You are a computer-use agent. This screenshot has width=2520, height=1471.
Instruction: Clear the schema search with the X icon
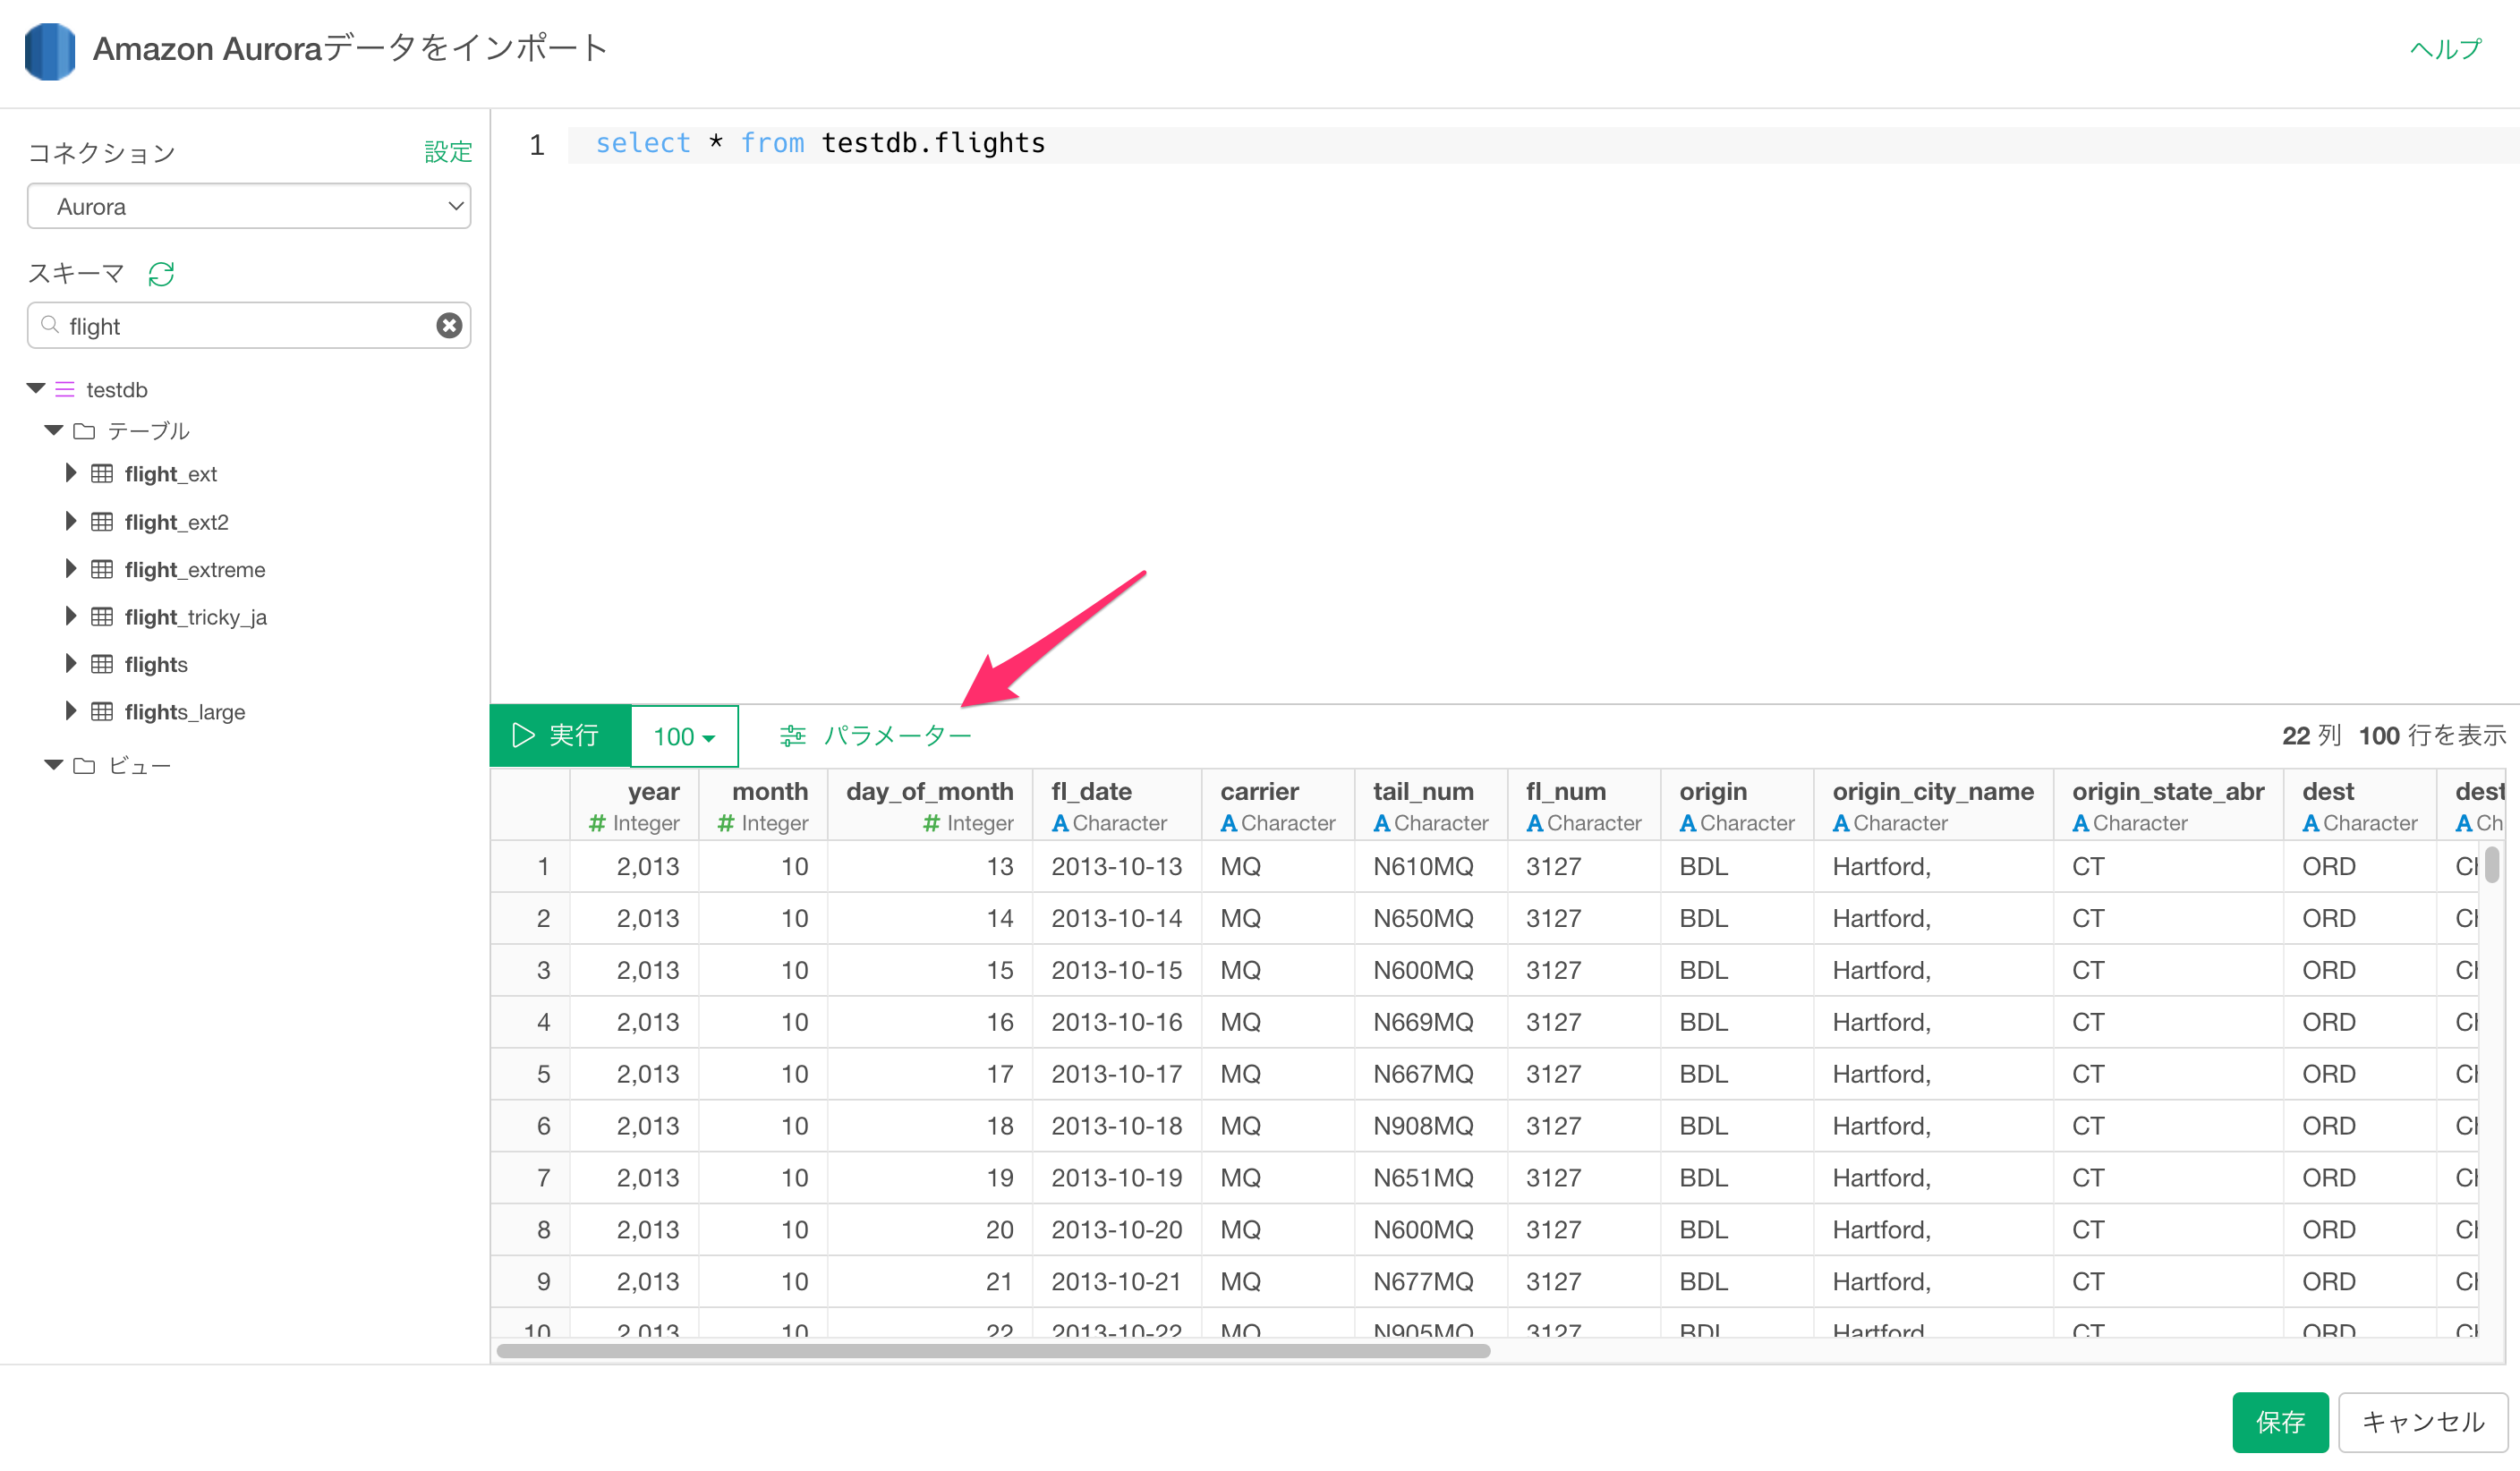click(449, 326)
